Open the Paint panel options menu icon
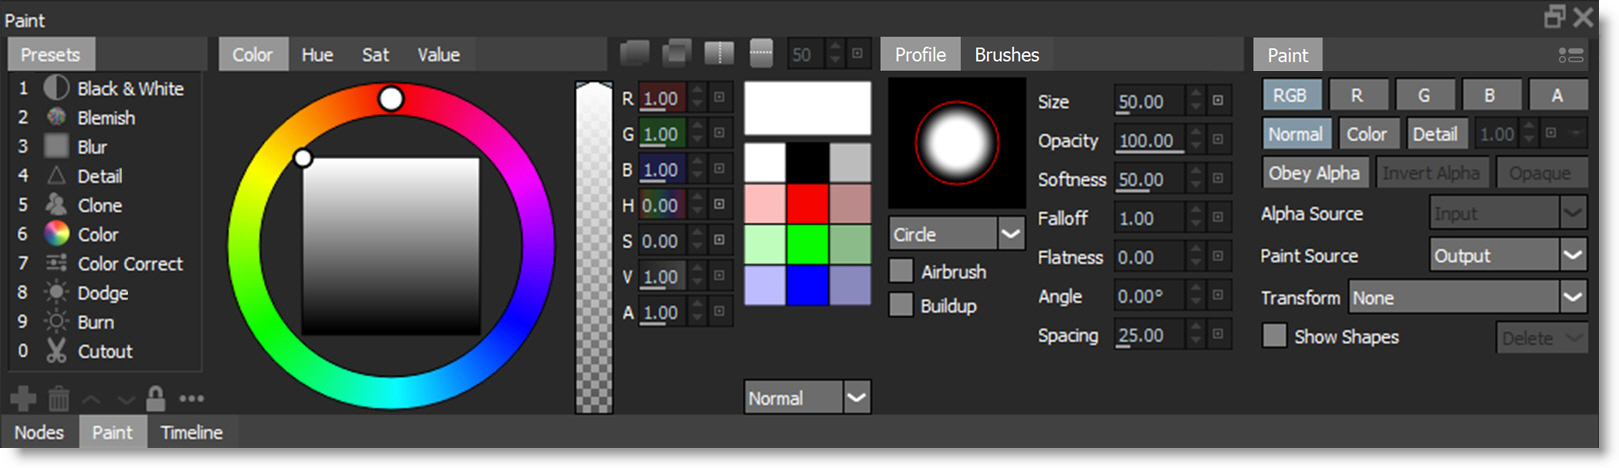 [1570, 56]
